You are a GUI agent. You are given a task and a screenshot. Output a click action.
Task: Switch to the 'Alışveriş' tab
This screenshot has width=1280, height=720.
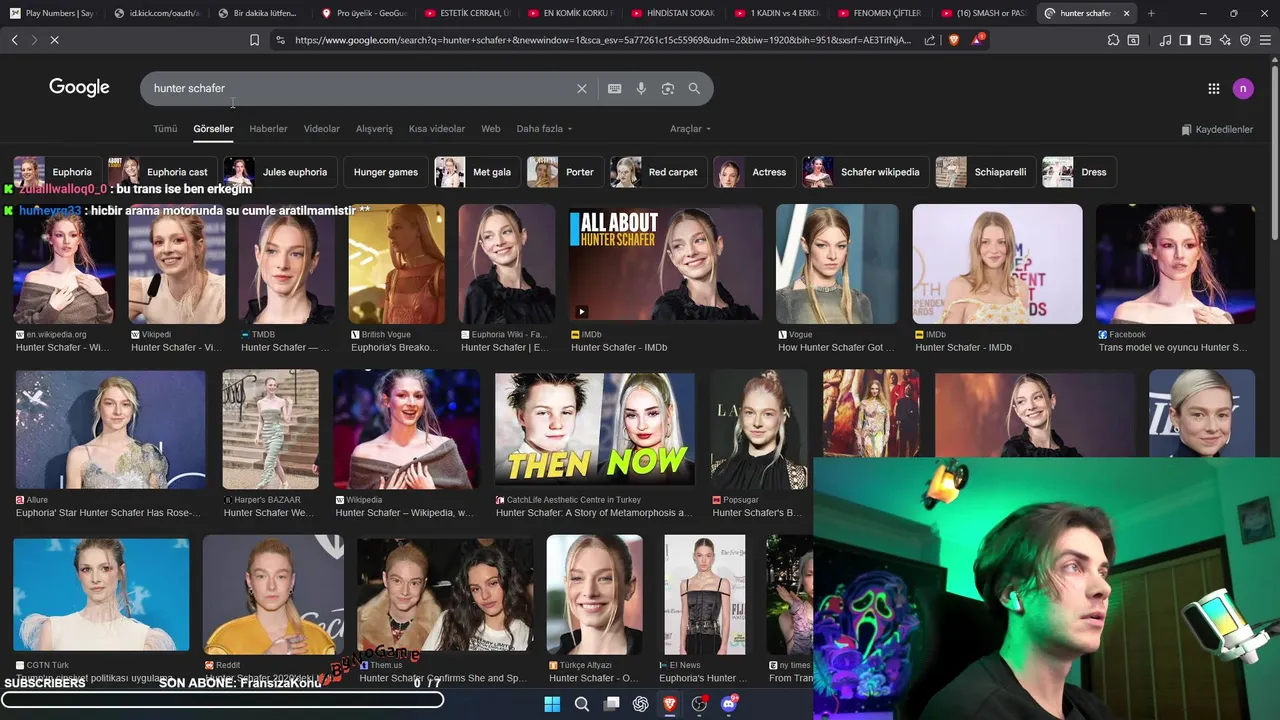click(375, 129)
